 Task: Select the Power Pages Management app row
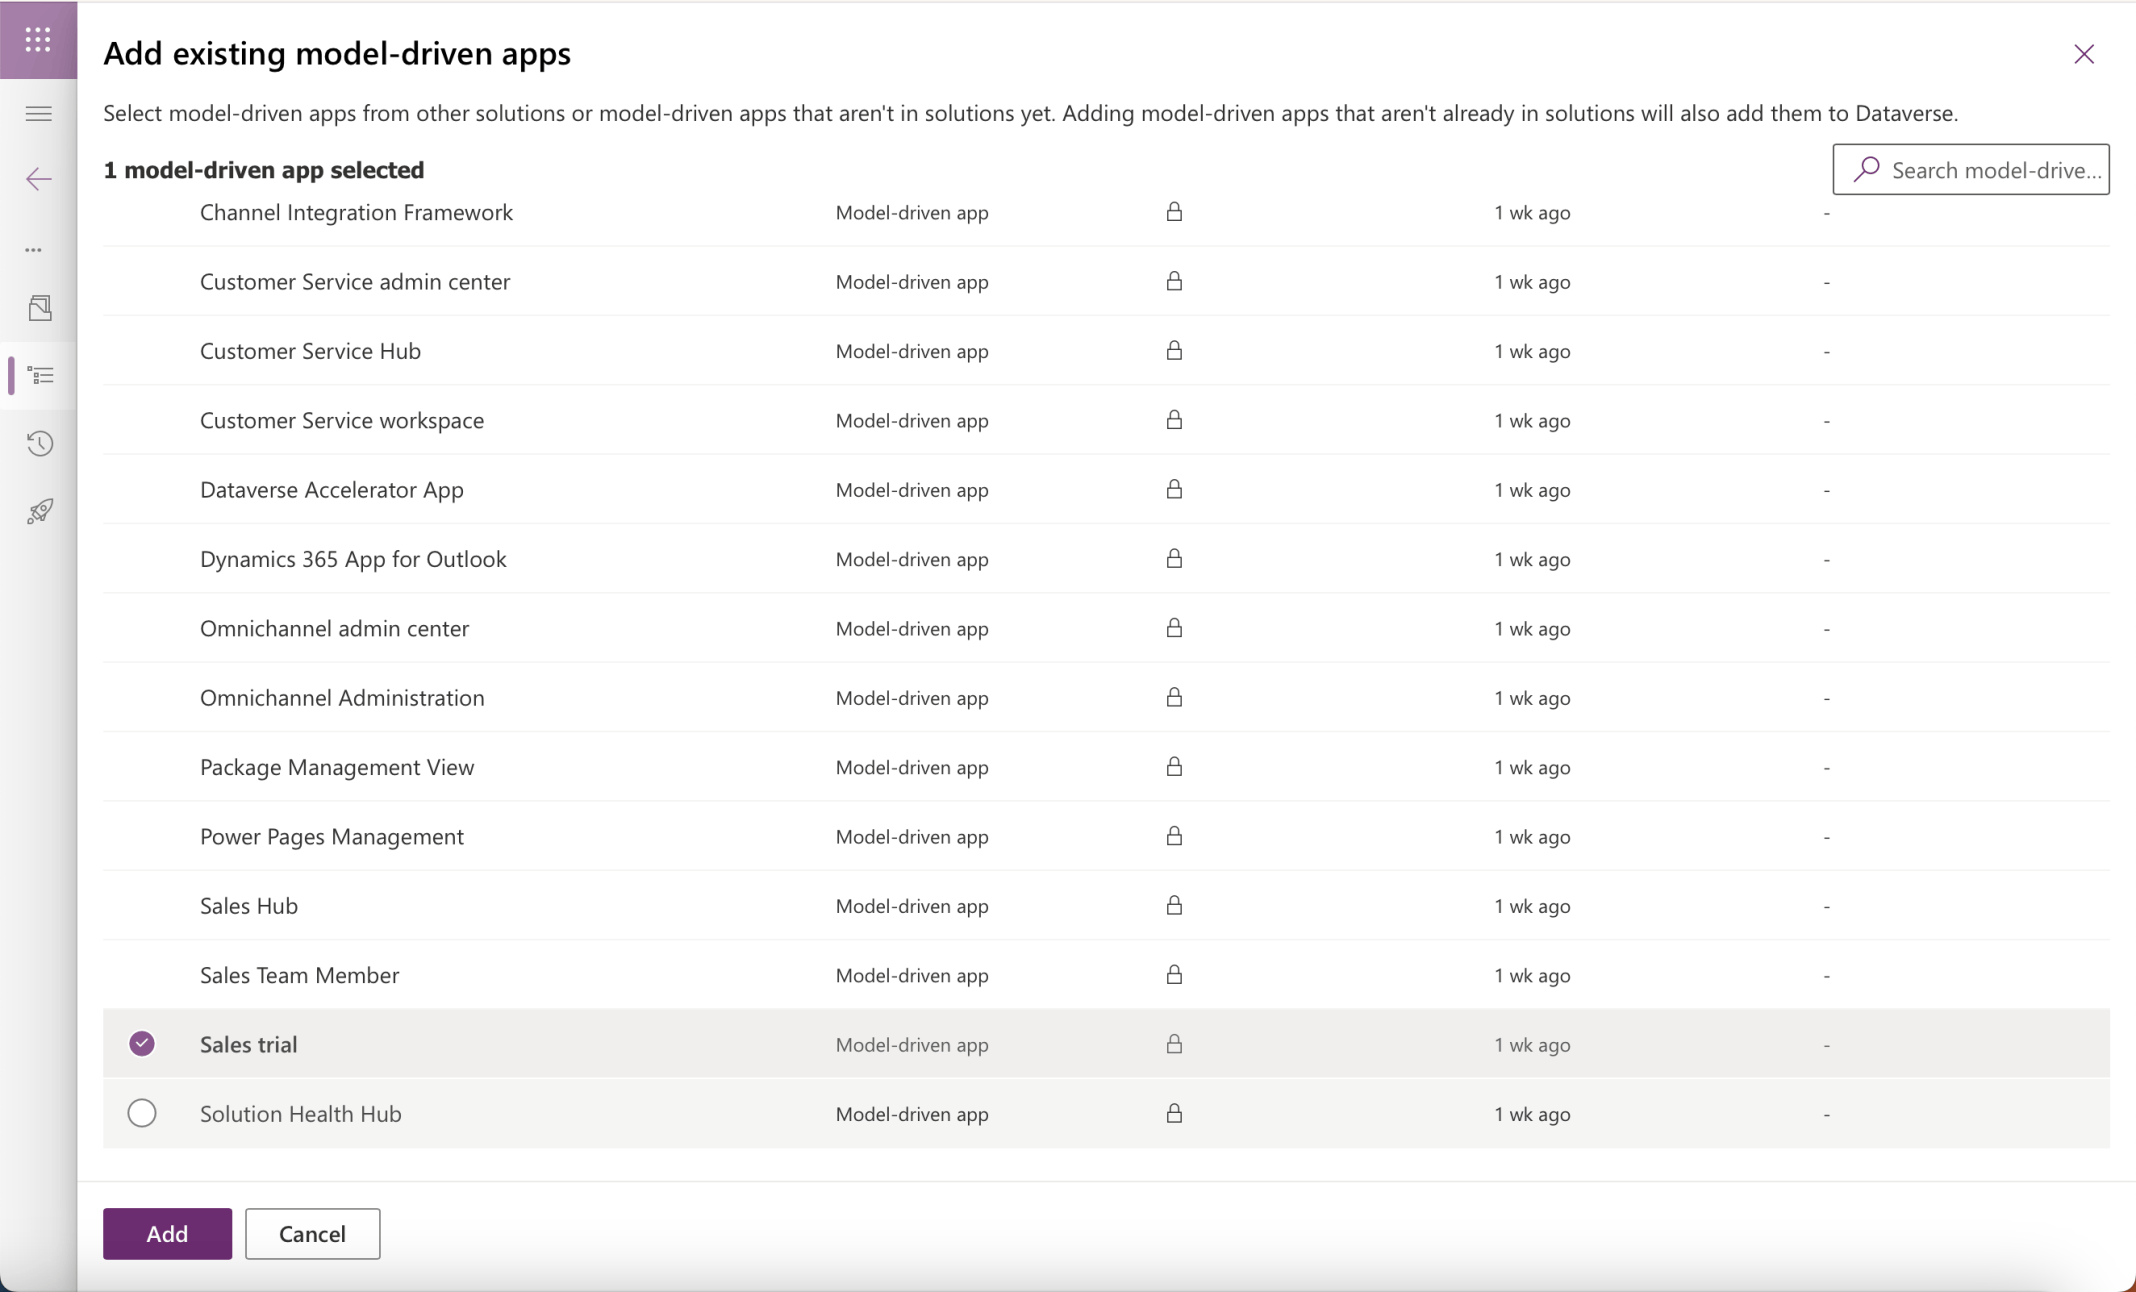pos(331,836)
